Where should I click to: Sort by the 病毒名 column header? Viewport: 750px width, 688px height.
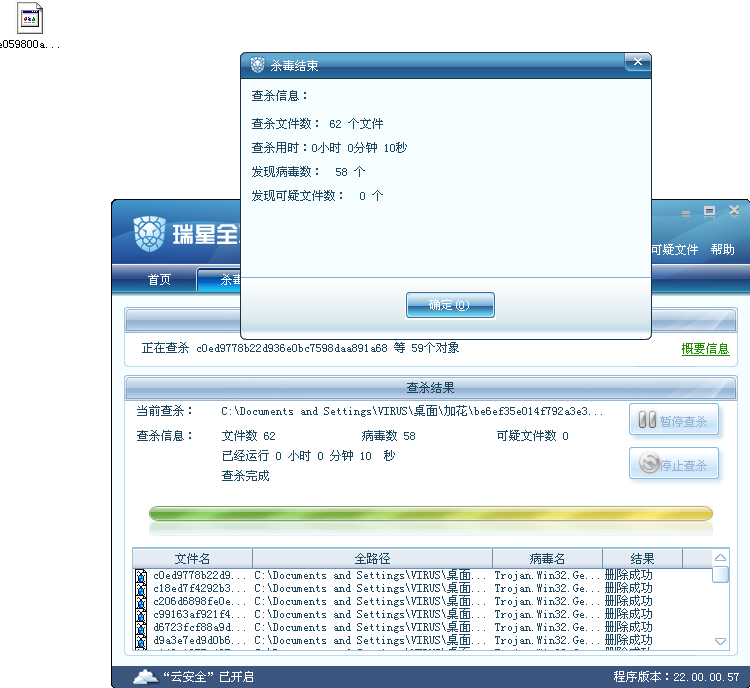click(x=547, y=558)
